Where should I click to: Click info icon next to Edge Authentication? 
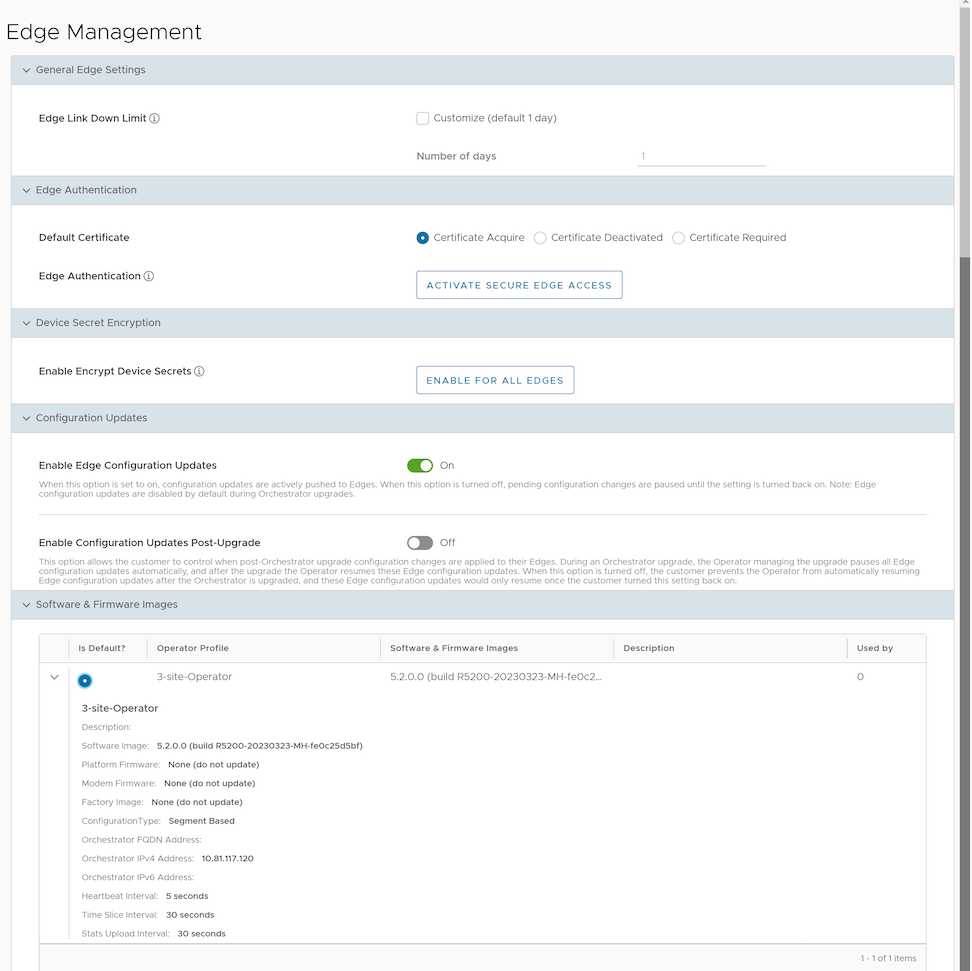coord(149,276)
